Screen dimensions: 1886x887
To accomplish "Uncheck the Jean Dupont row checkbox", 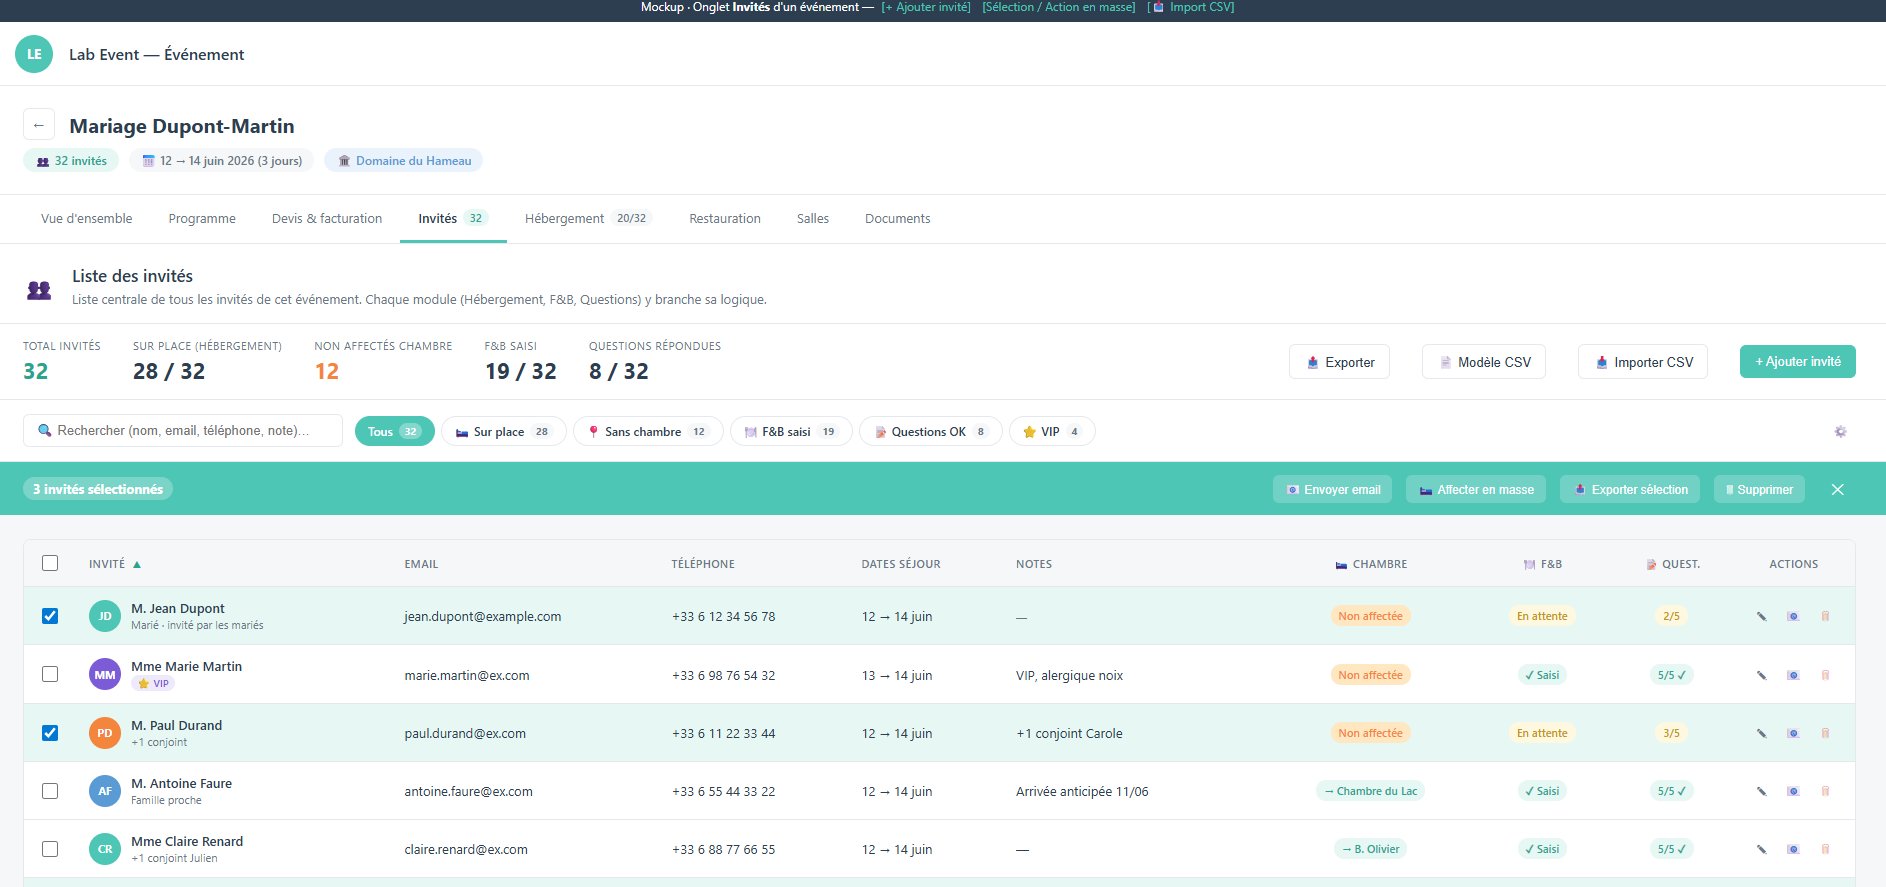I will [x=50, y=616].
